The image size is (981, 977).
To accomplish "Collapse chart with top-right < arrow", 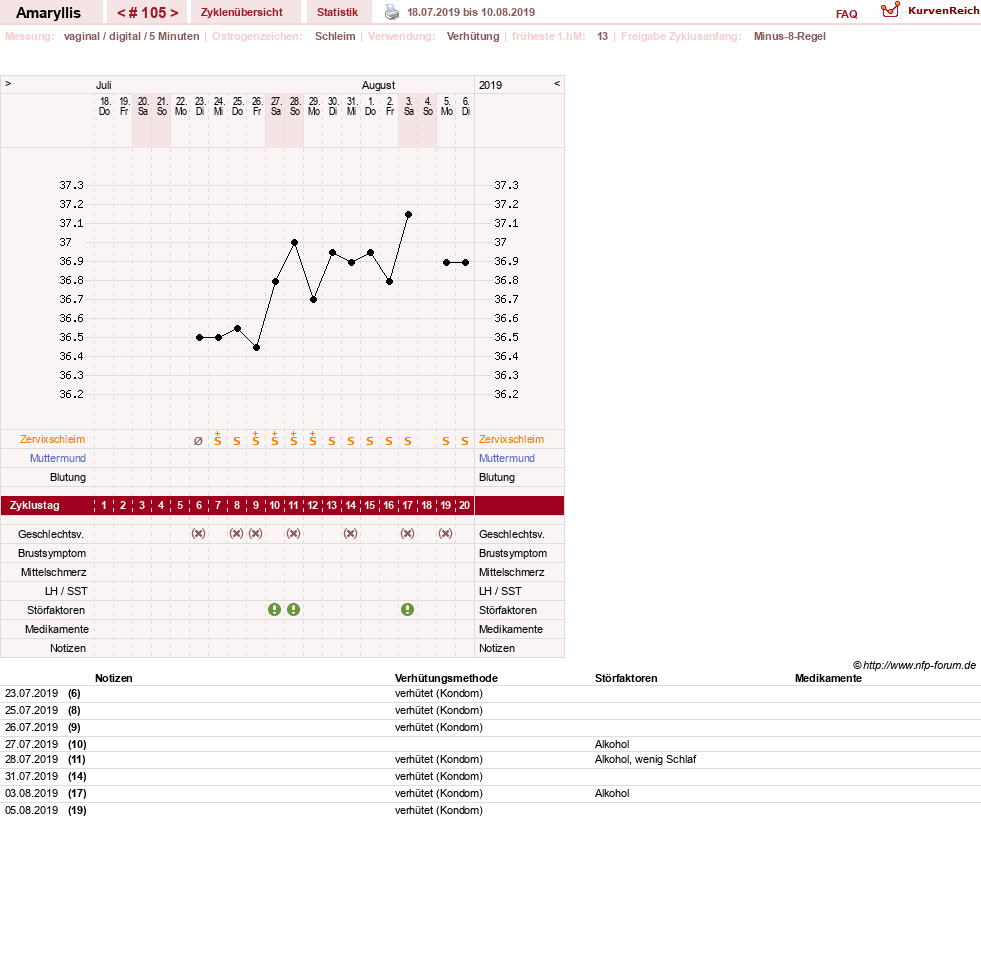I will (x=557, y=83).
